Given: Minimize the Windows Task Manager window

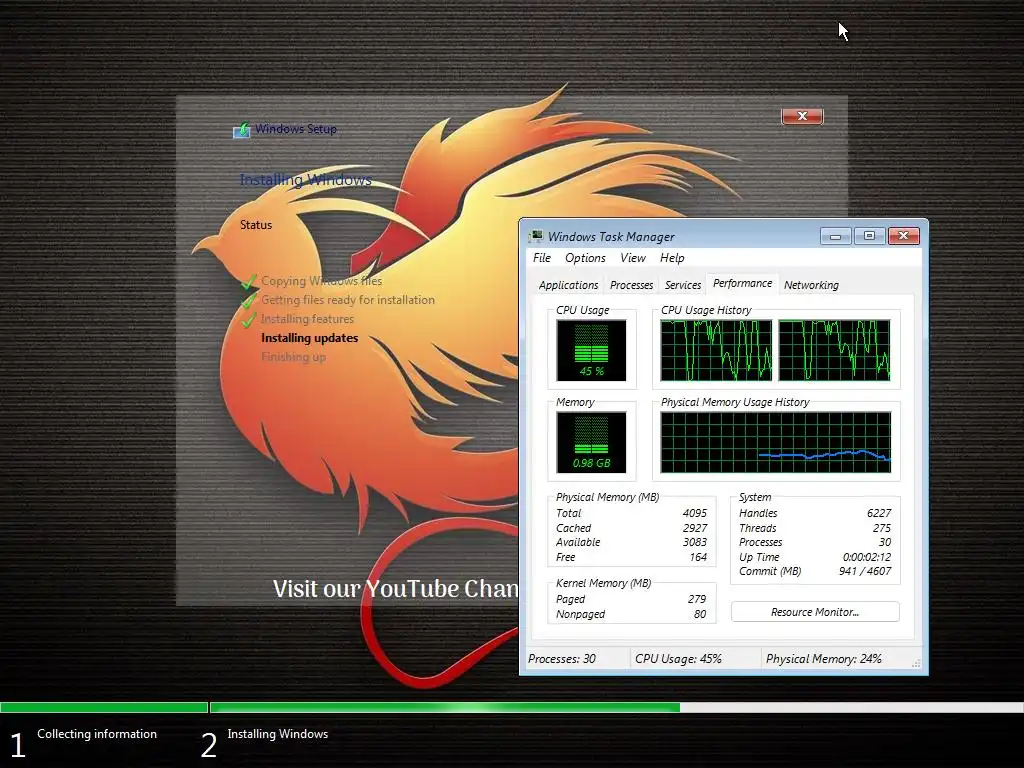Looking at the screenshot, I should 835,236.
